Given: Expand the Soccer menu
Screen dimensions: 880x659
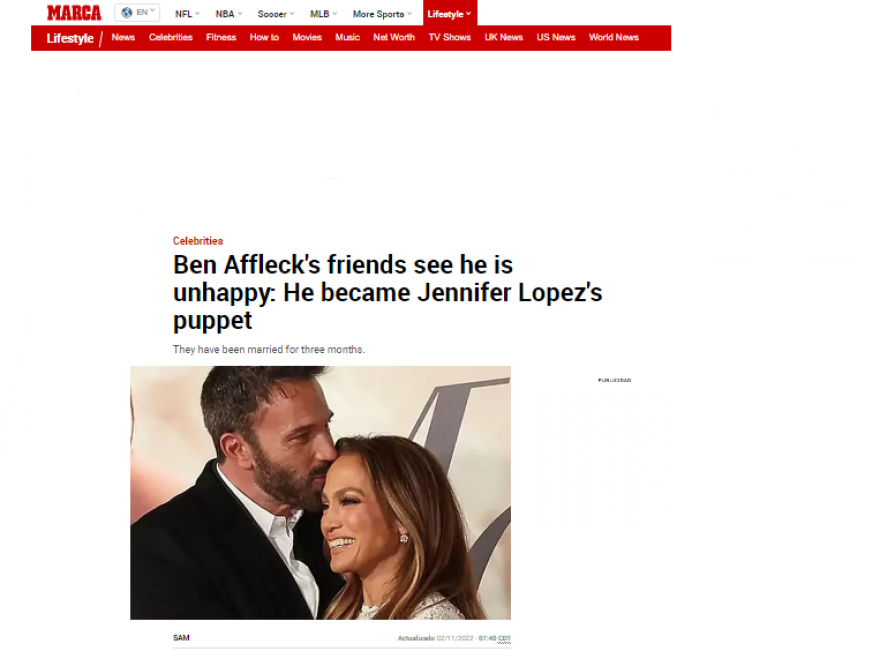Looking at the screenshot, I should [x=276, y=14].
